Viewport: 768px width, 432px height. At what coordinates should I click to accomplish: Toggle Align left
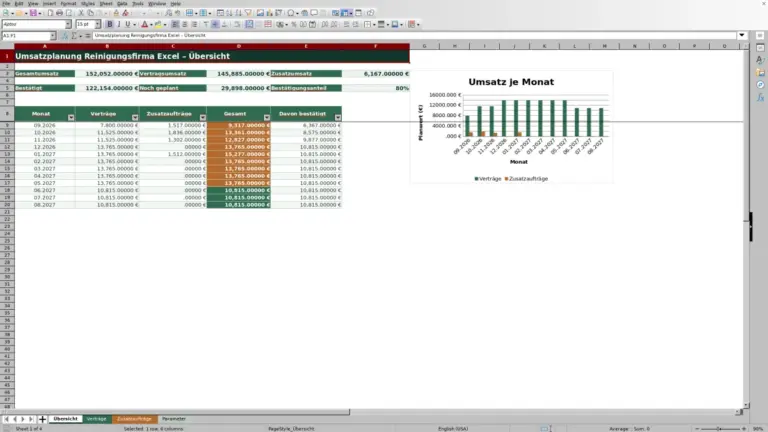[175, 24]
